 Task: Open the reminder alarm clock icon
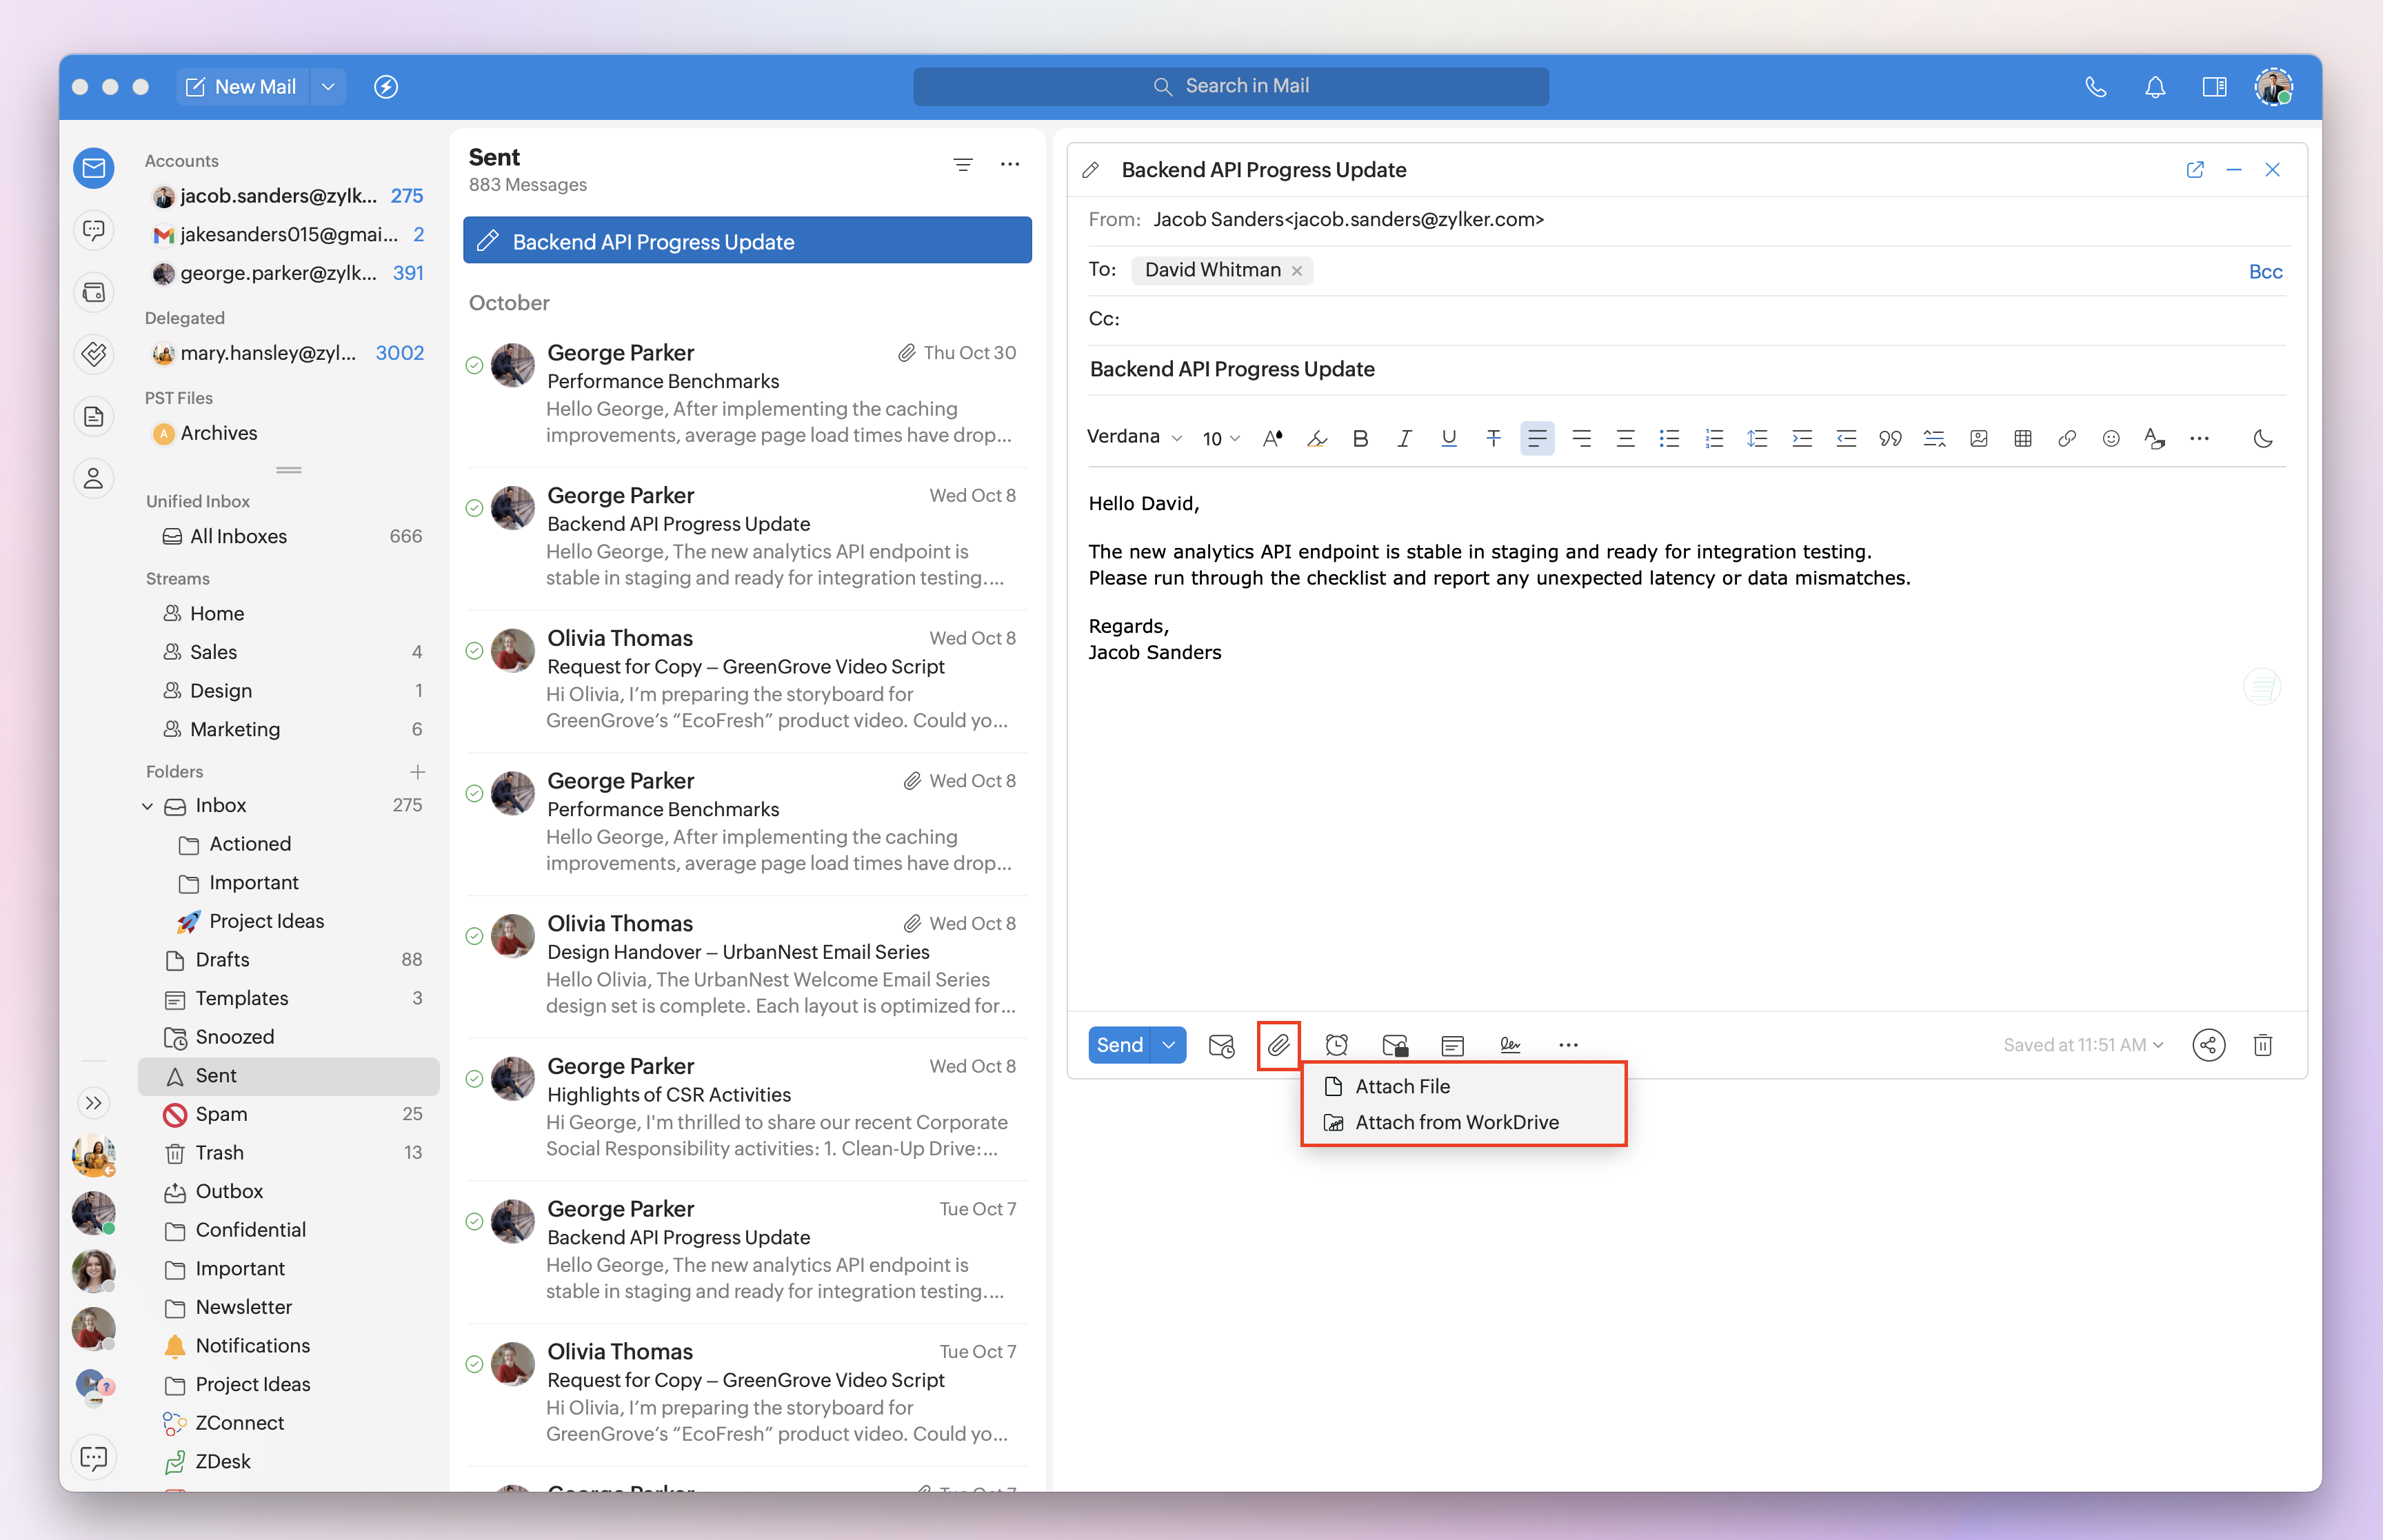coord(1336,1045)
